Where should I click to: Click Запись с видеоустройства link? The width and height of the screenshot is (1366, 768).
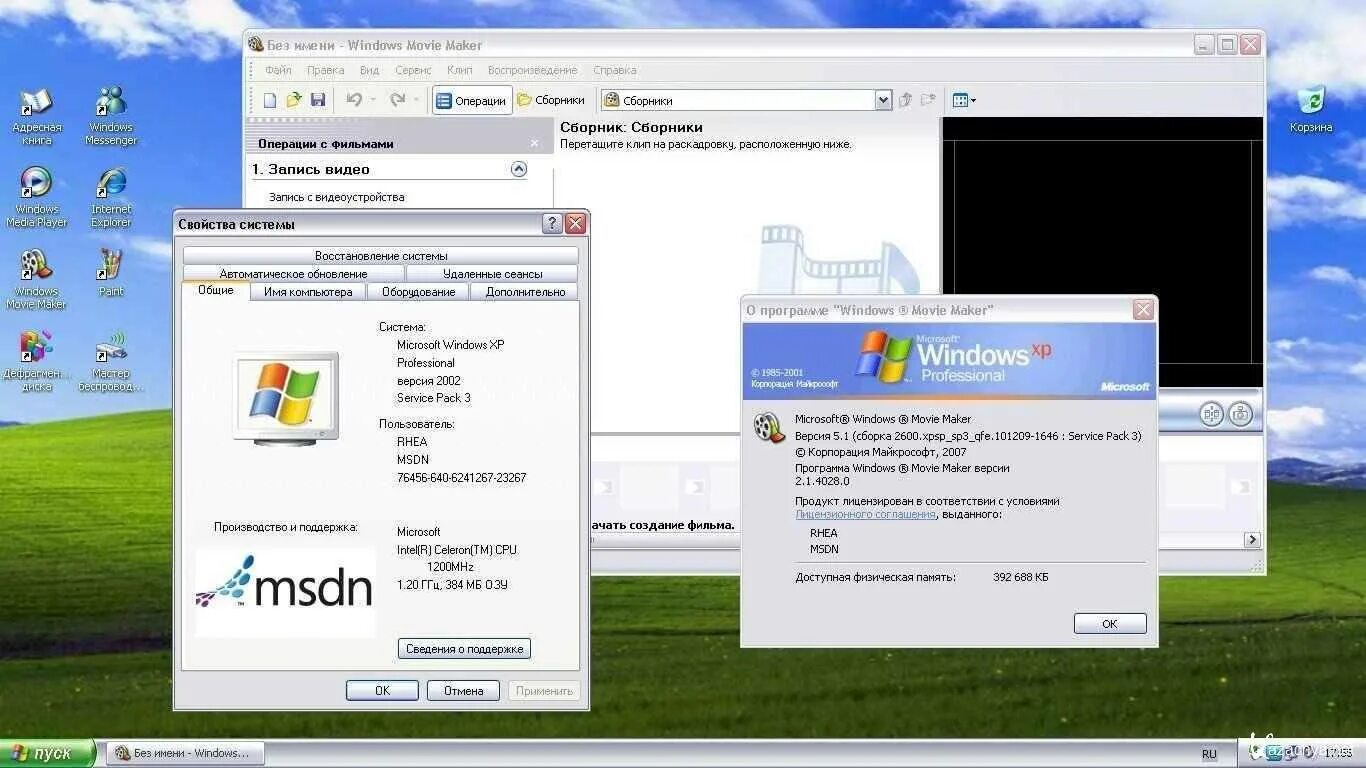[336, 197]
